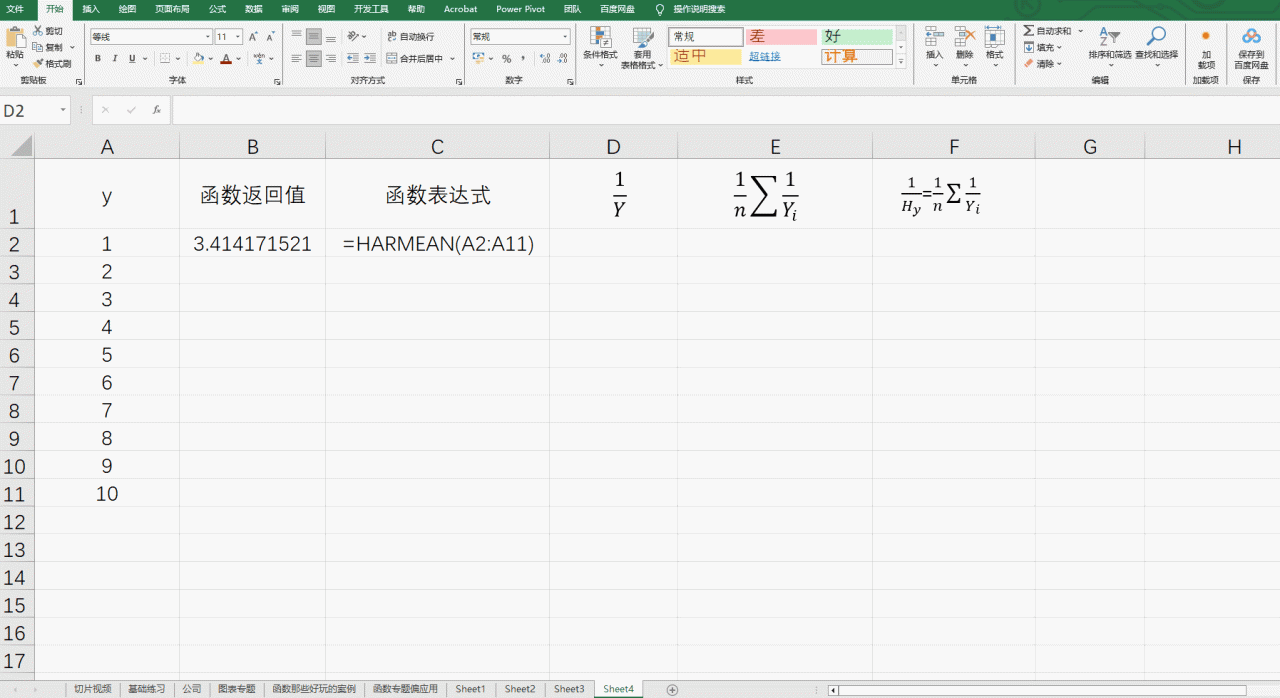Toggle italic formatting (I)
1280x698 pixels.
tap(115, 59)
